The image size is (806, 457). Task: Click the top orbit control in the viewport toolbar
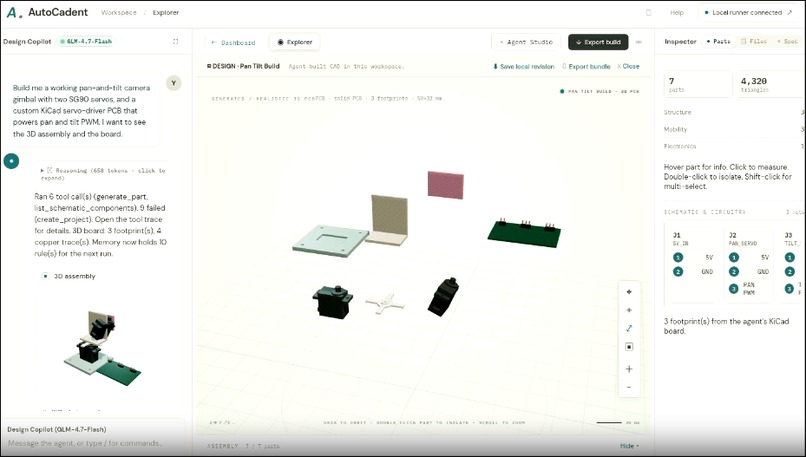pyautogui.click(x=629, y=292)
